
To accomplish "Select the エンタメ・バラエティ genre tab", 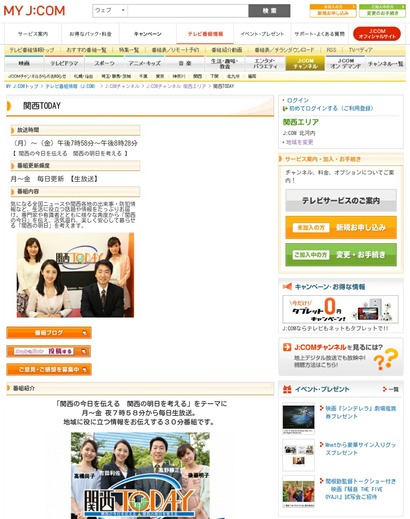I will [x=265, y=63].
